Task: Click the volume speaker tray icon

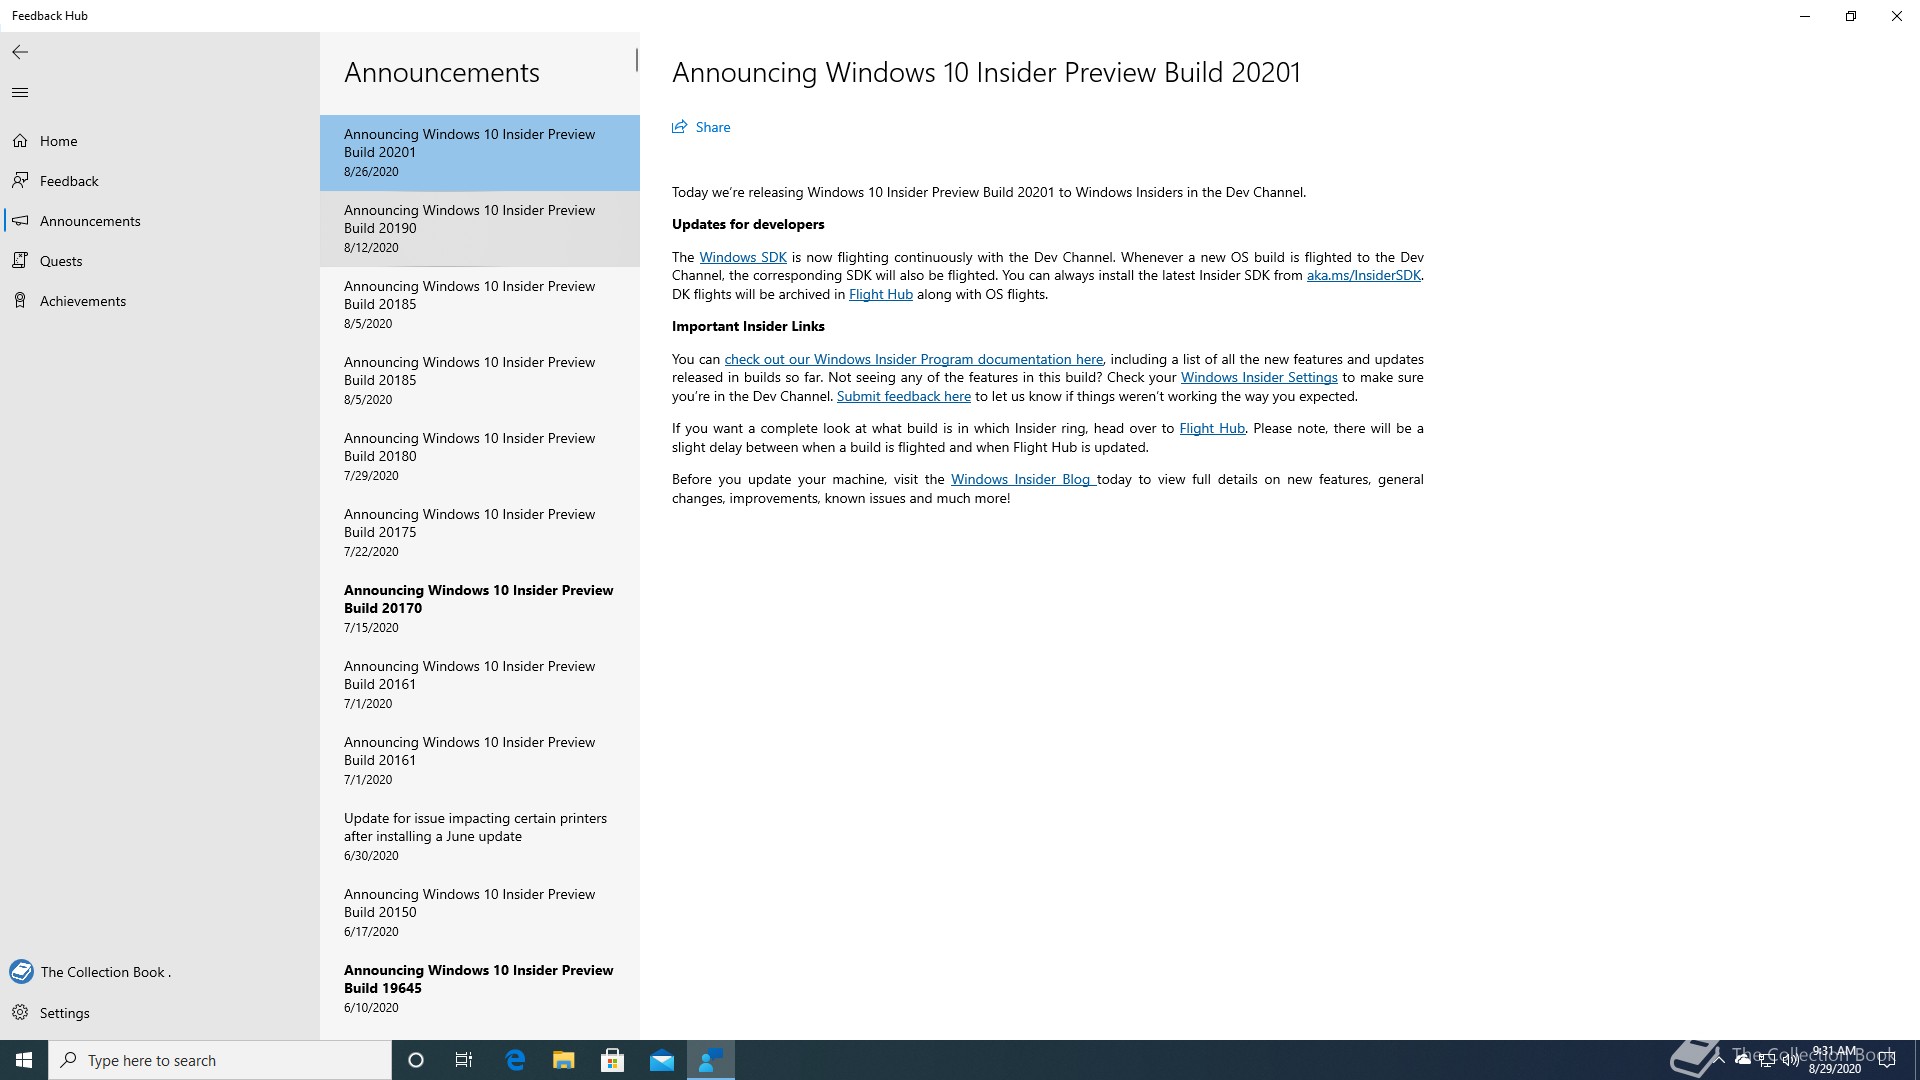Action: click(x=1790, y=1060)
